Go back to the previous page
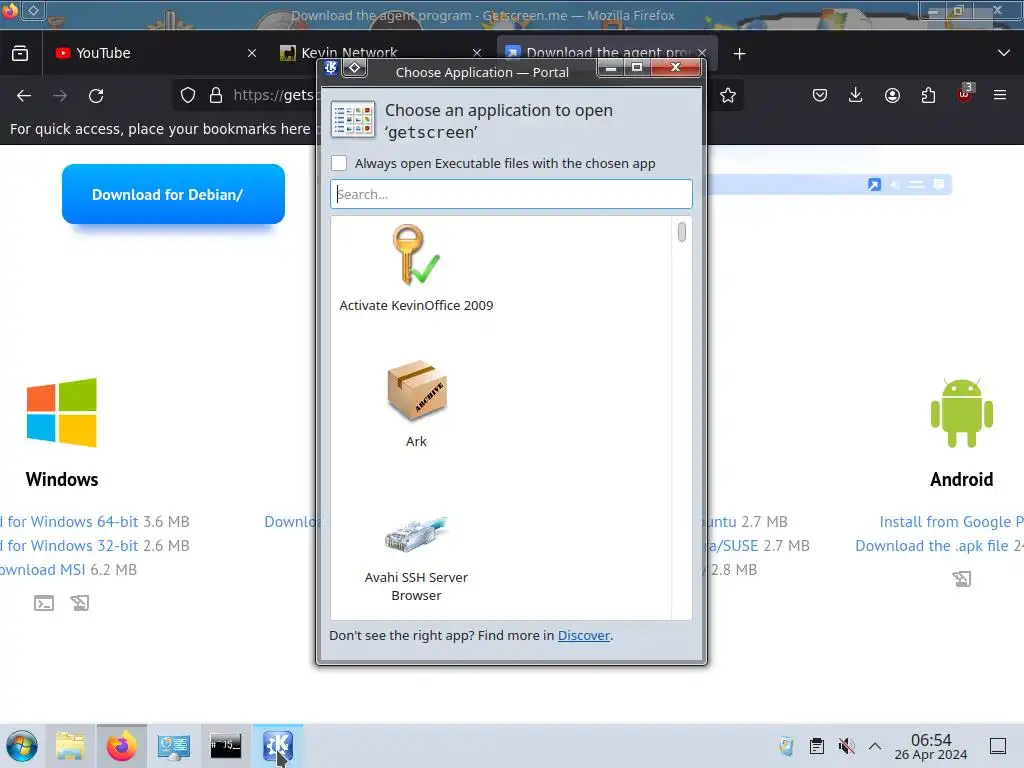1024x768 pixels. [24, 96]
